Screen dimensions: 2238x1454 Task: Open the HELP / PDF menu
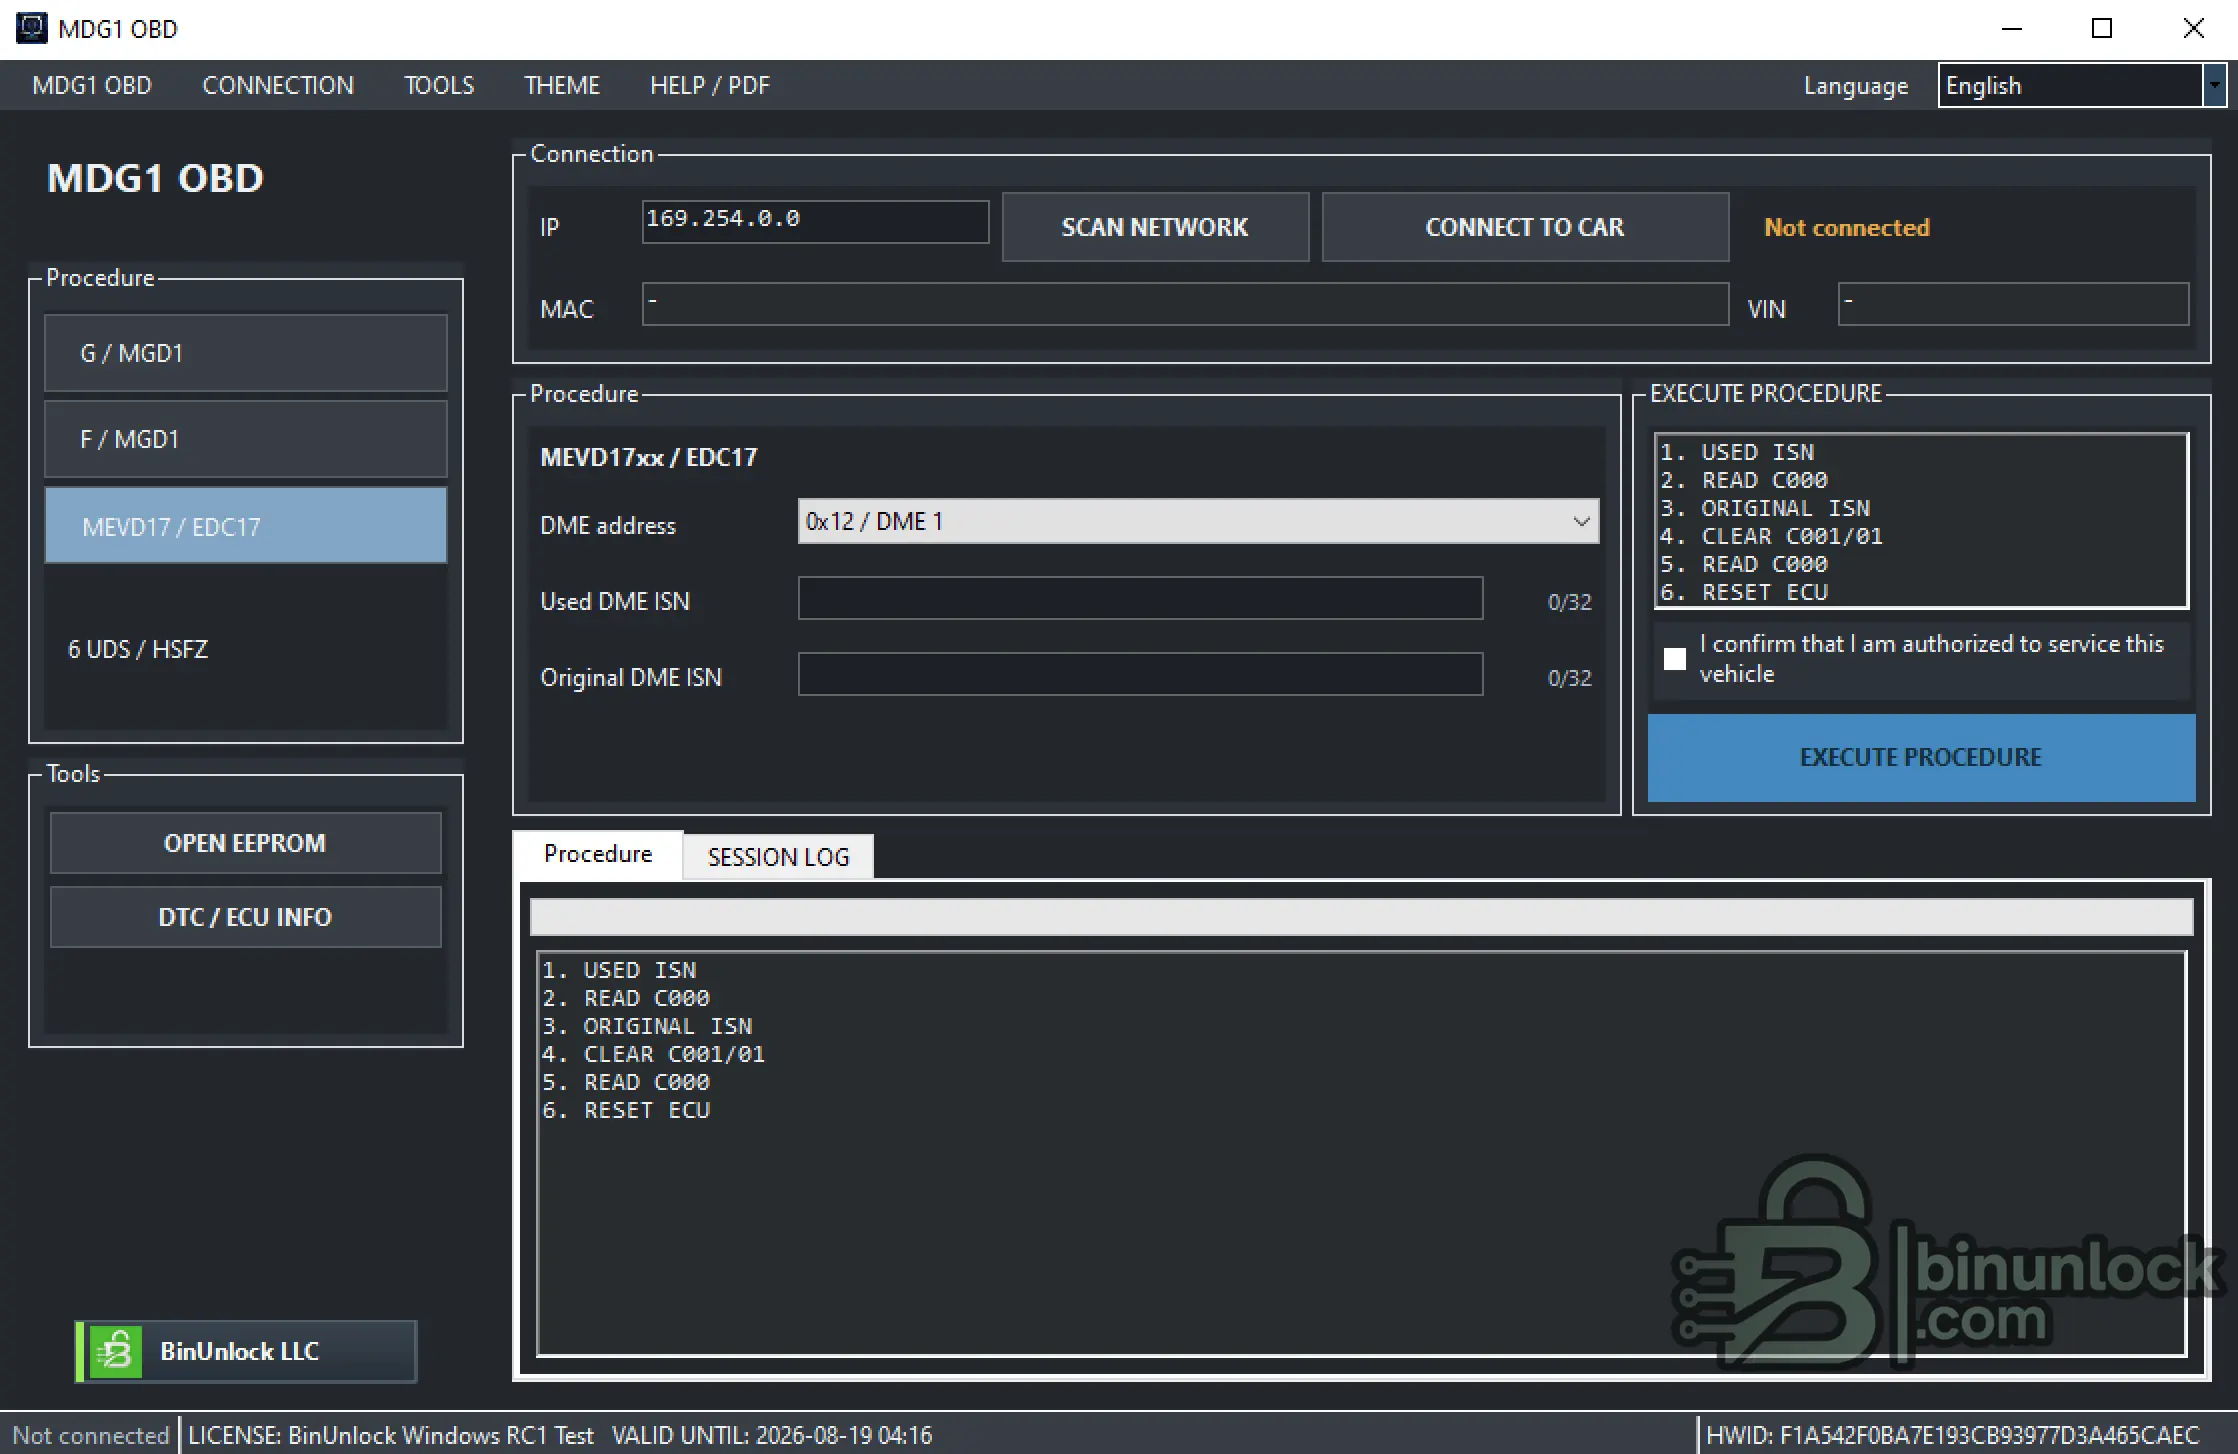pos(710,85)
